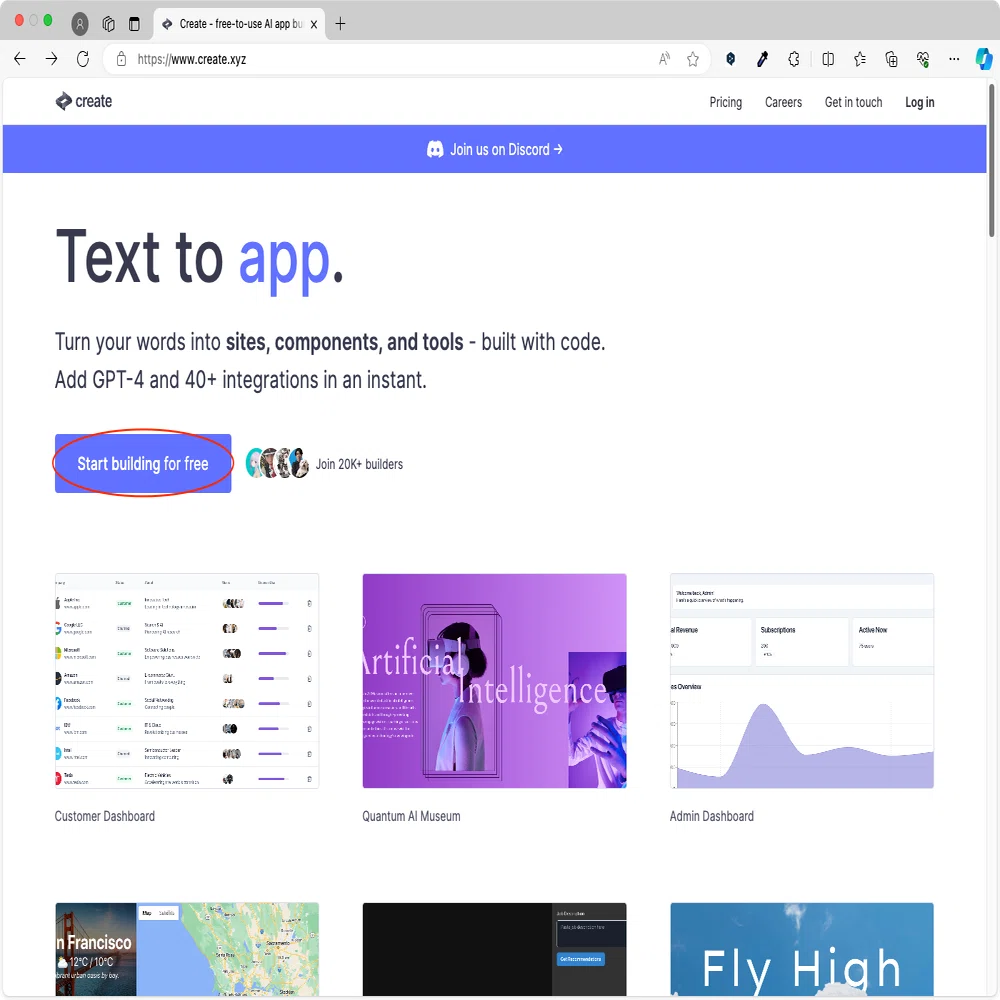Image resolution: width=1000 pixels, height=1000 pixels.
Task: Close the Create browser tab
Action: [x=314, y=24]
